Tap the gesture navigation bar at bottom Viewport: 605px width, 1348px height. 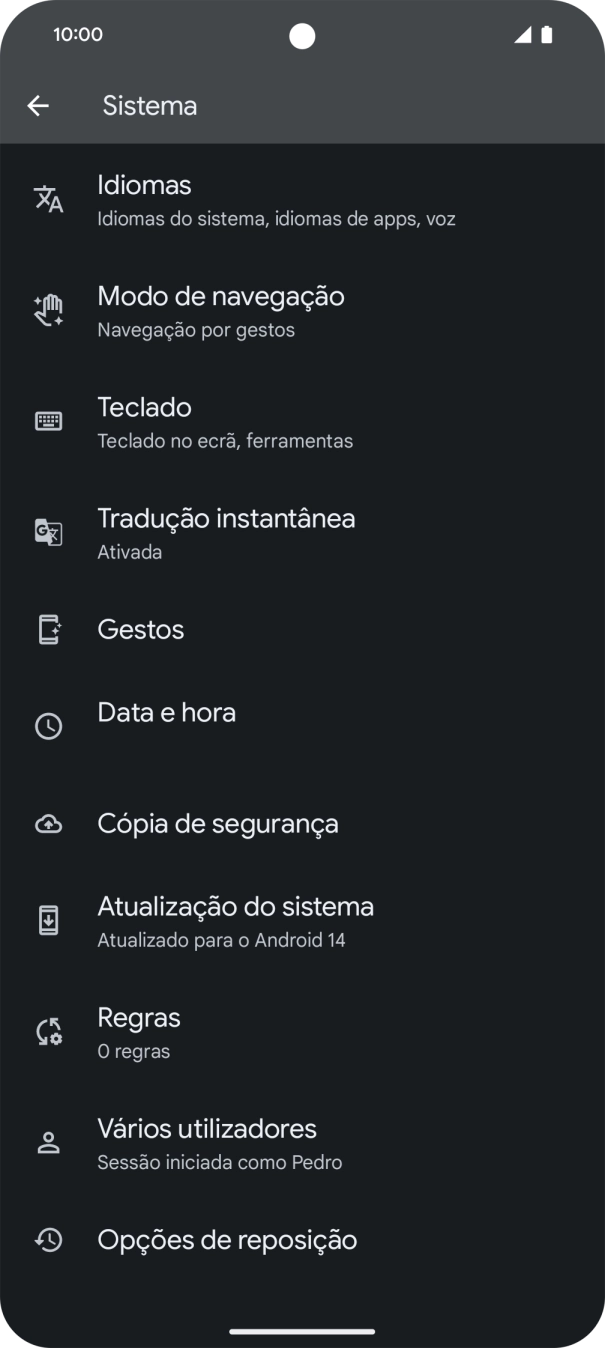tap(302, 1330)
